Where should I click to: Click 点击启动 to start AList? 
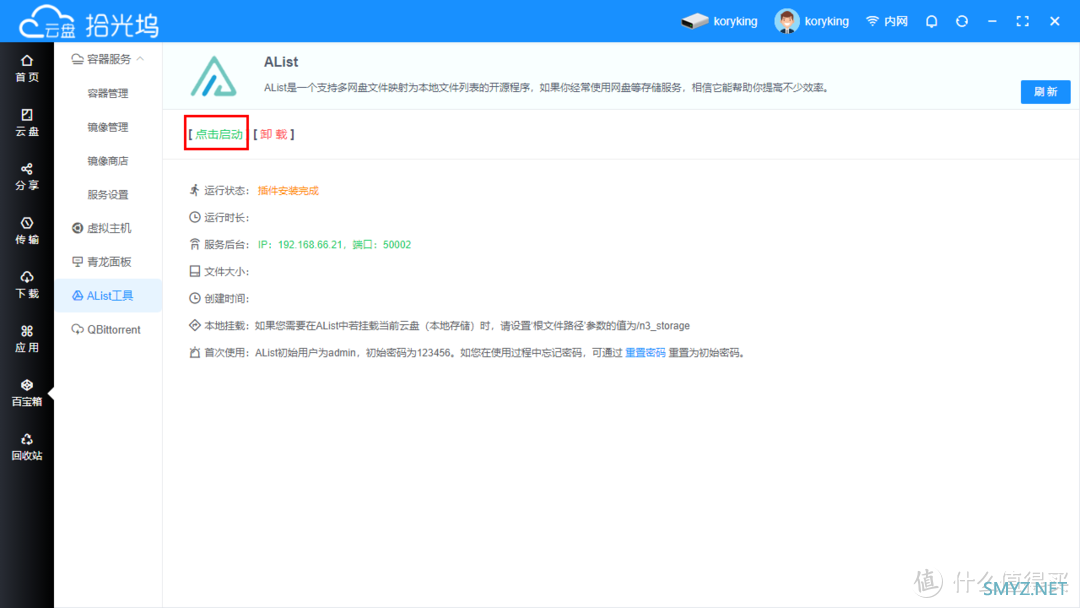218,134
